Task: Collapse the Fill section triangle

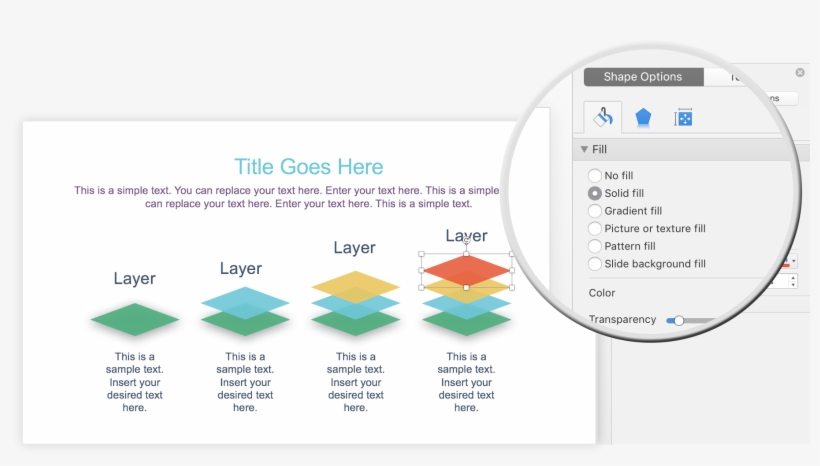Action: click(x=584, y=150)
